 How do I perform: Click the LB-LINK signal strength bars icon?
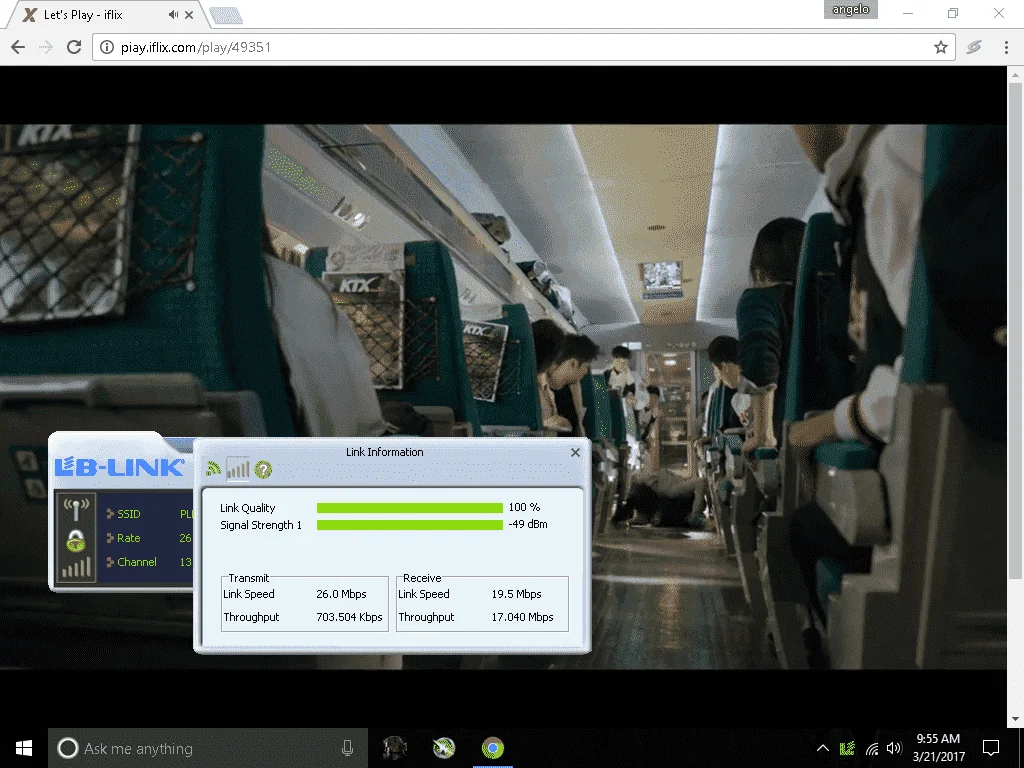76,568
